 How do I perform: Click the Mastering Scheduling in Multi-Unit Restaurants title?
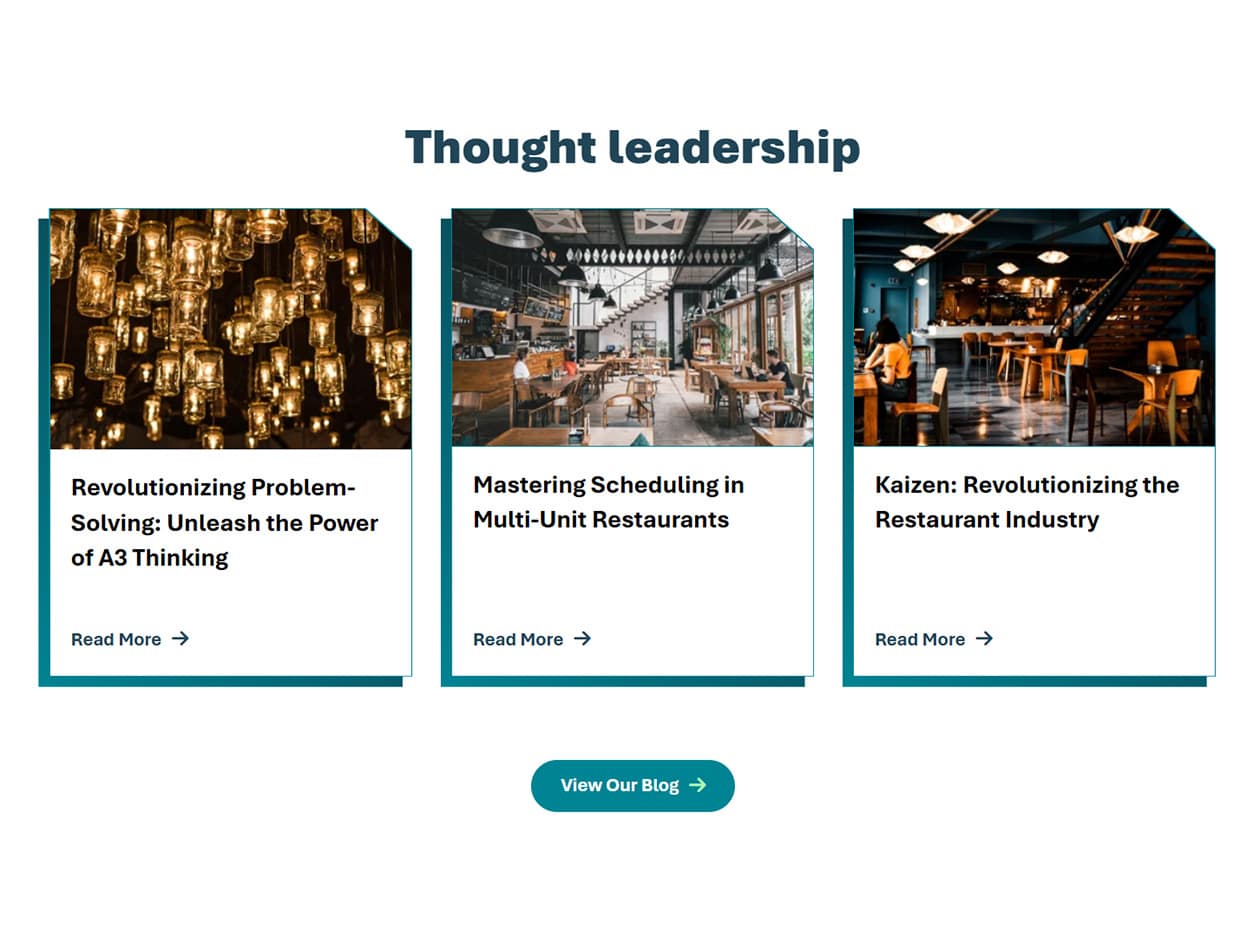tap(608, 502)
